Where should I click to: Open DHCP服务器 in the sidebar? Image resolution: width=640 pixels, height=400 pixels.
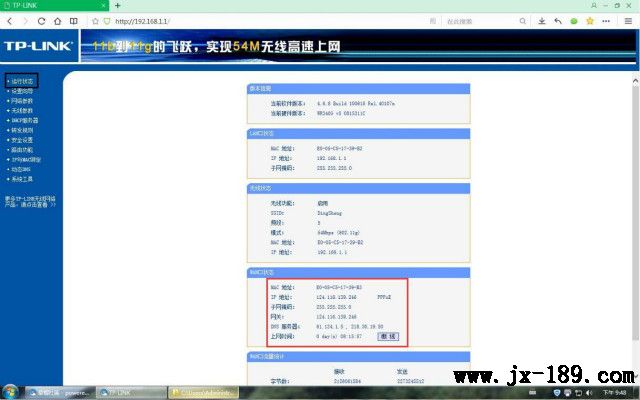click(24, 120)
